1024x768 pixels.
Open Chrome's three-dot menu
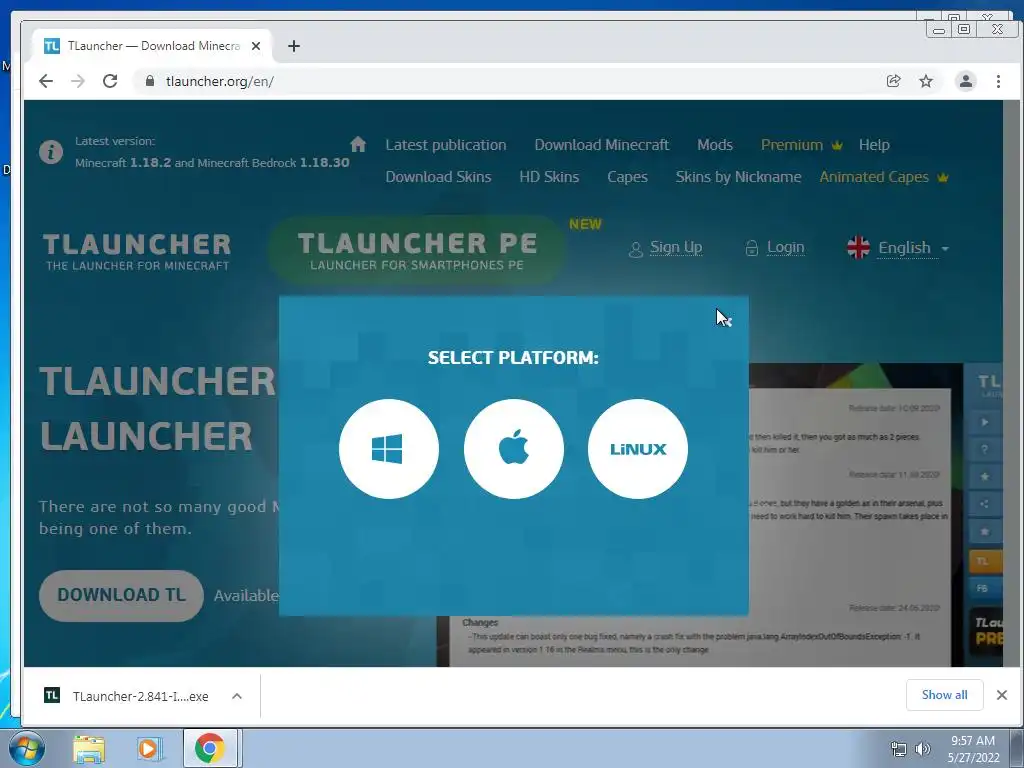pos(999,81)
